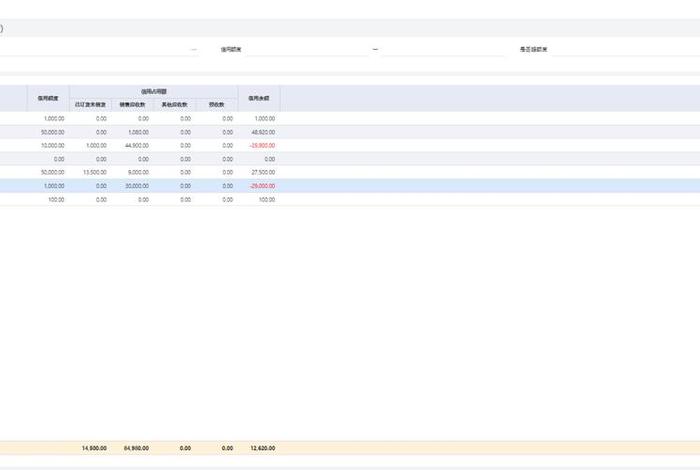Select the 27,500.00 credit balance cell
700x470 pixels.
tap(261, 172)
